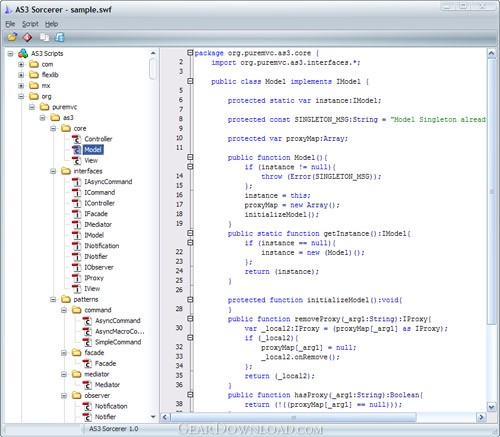Click the red diamond toolbar icon
Viewport: 500px width, 437px height.
tap(27, 37)
